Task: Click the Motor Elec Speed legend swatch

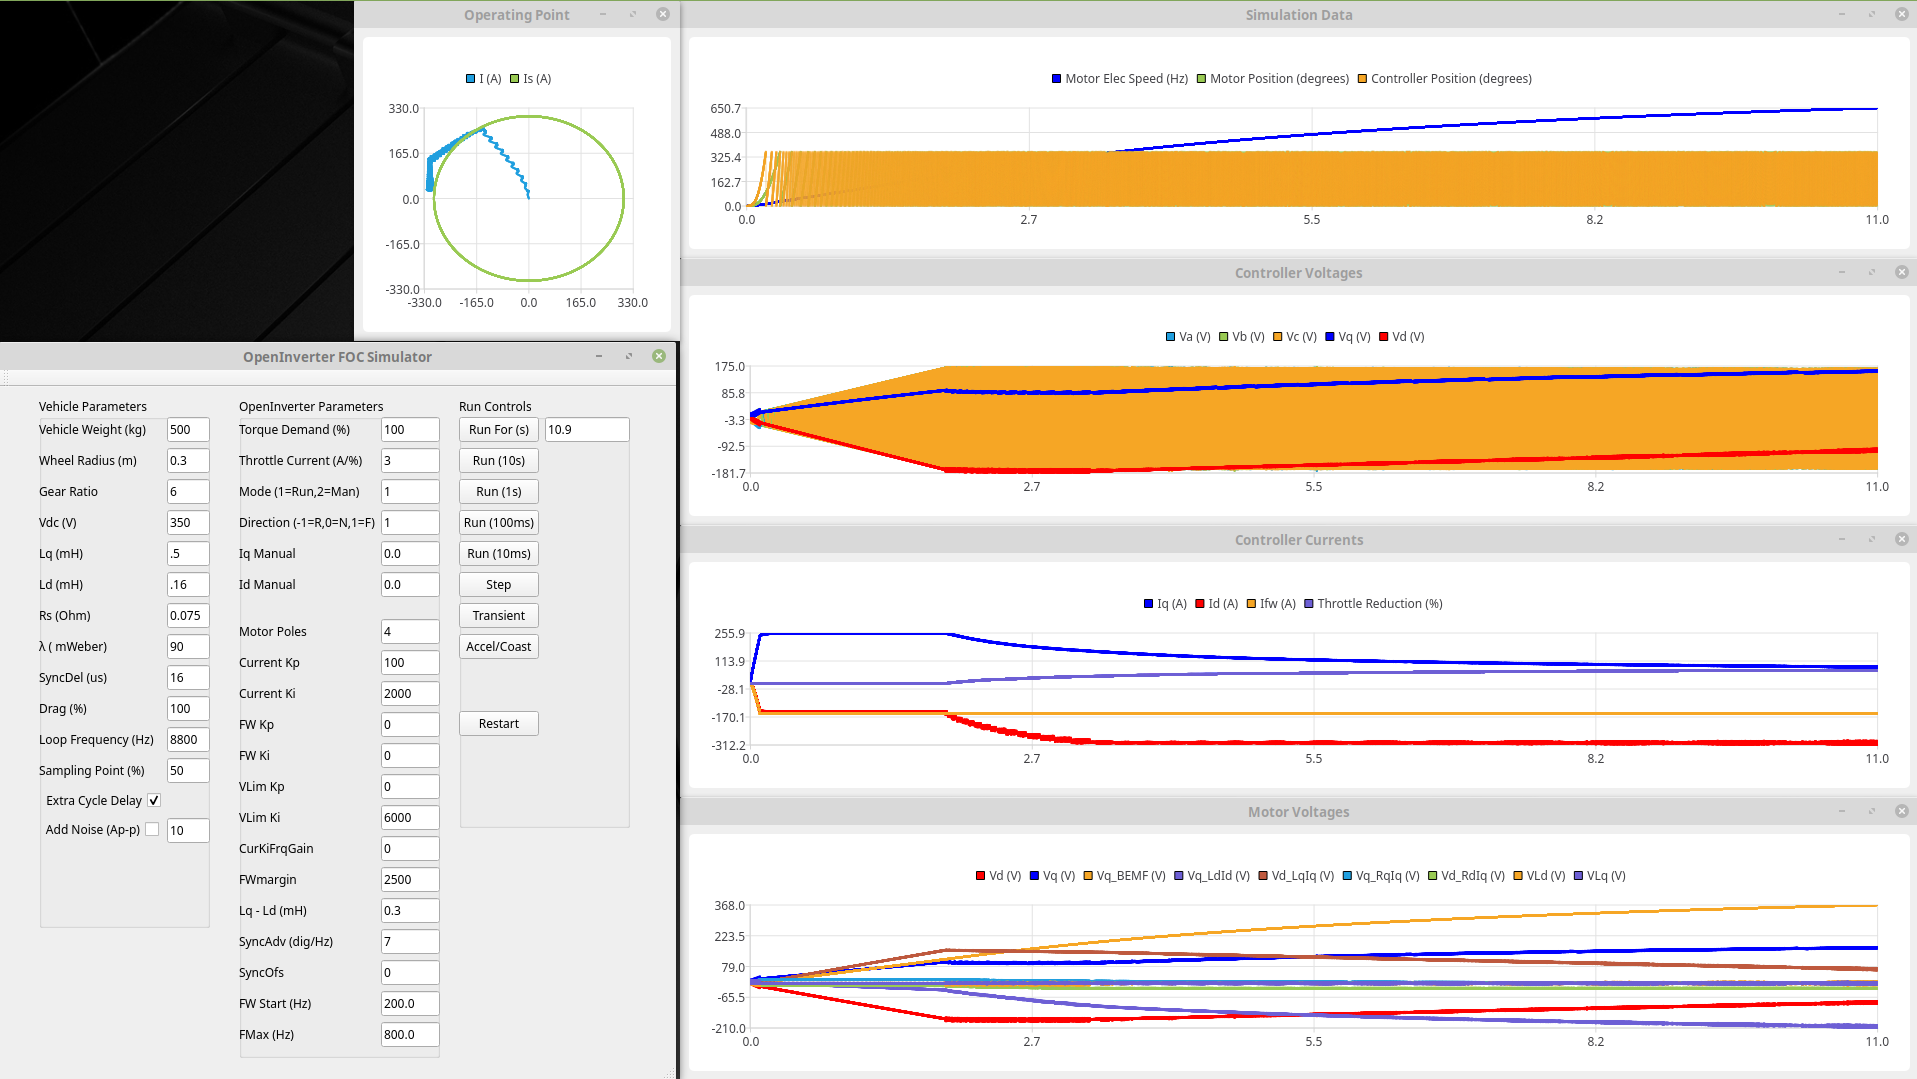Action: (x=1056, y=79)
